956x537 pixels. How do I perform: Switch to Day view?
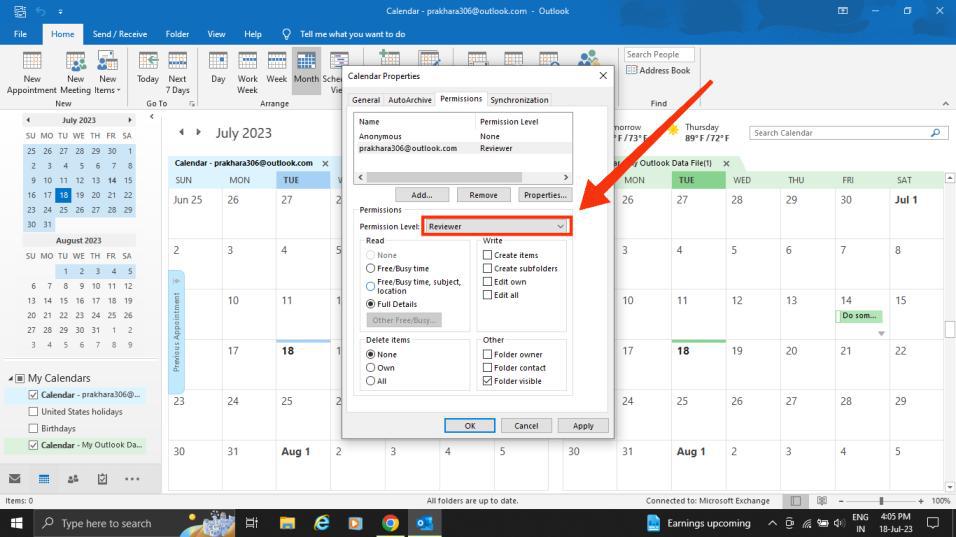(x=218, y=68)
